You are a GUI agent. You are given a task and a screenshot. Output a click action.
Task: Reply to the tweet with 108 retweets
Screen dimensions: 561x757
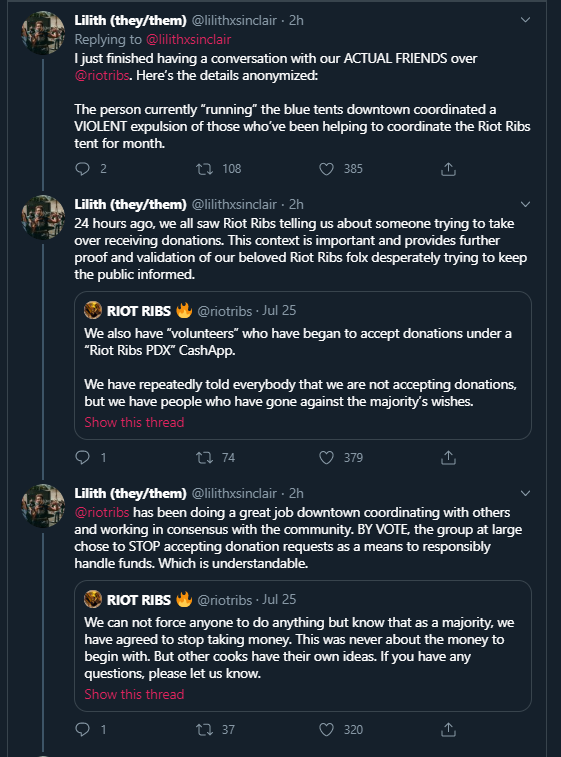click(83, 168)
